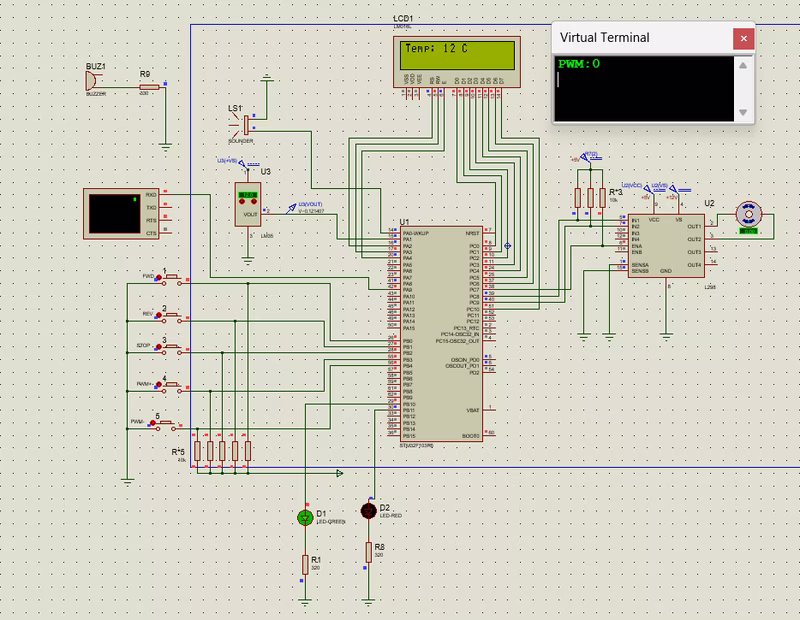Select the R8 resistor below D2

coord(368,552)
